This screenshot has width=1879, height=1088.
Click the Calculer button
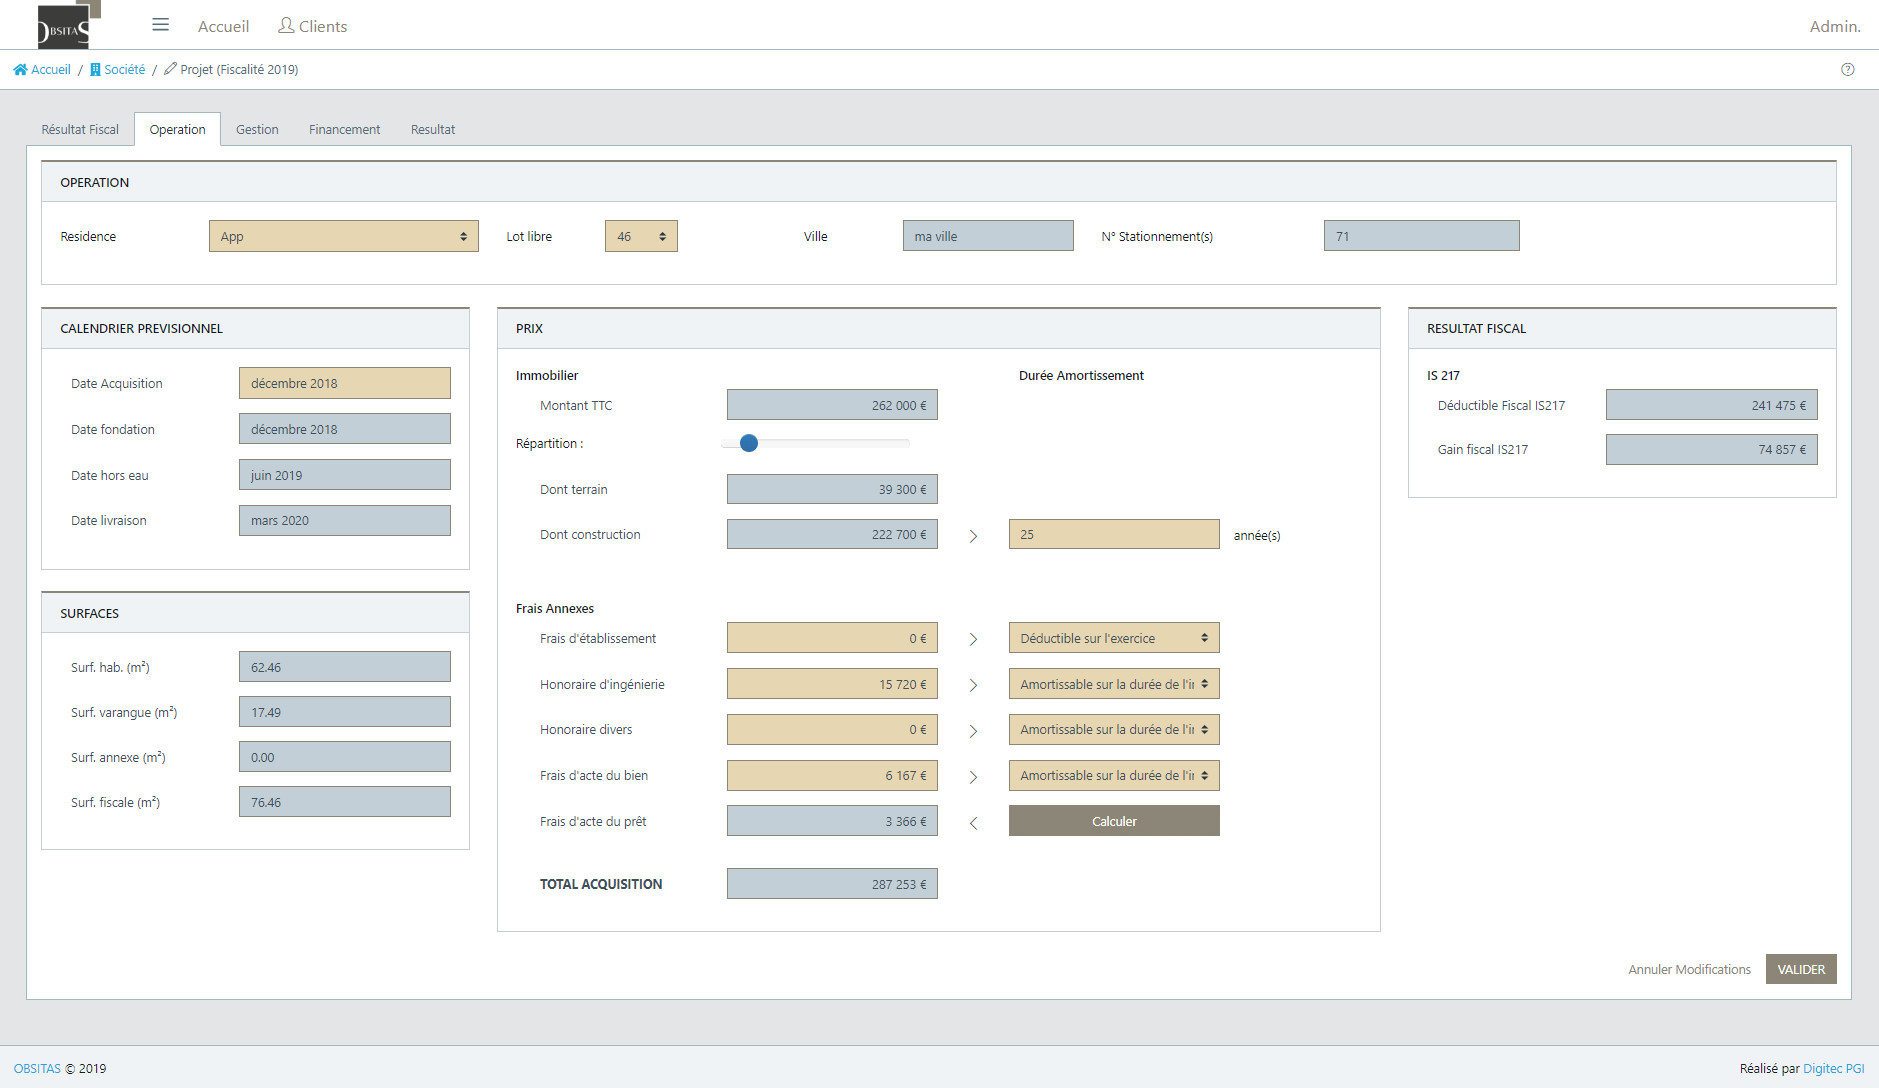1113,821
